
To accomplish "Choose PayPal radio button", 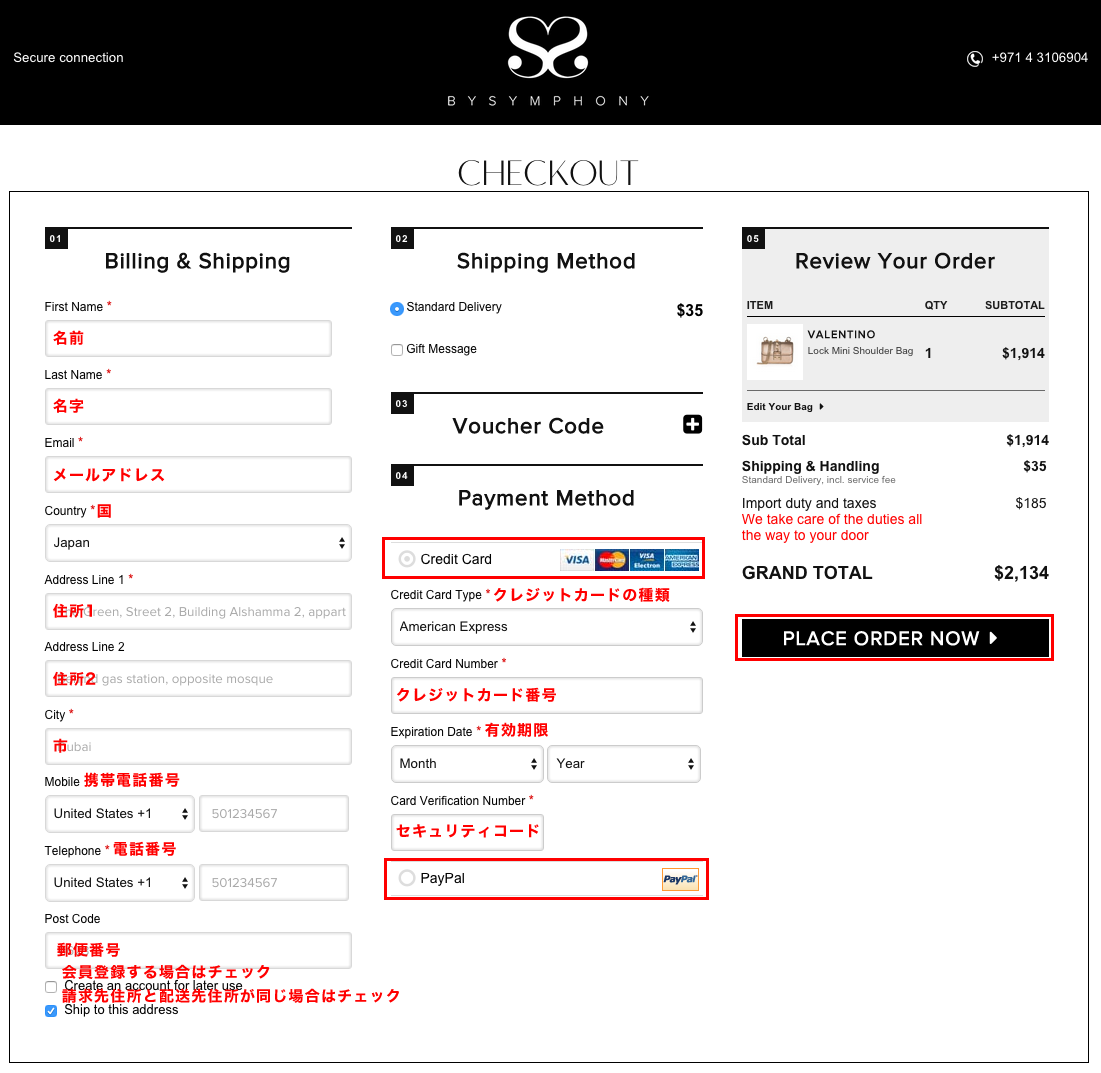I will coord(407,878).
